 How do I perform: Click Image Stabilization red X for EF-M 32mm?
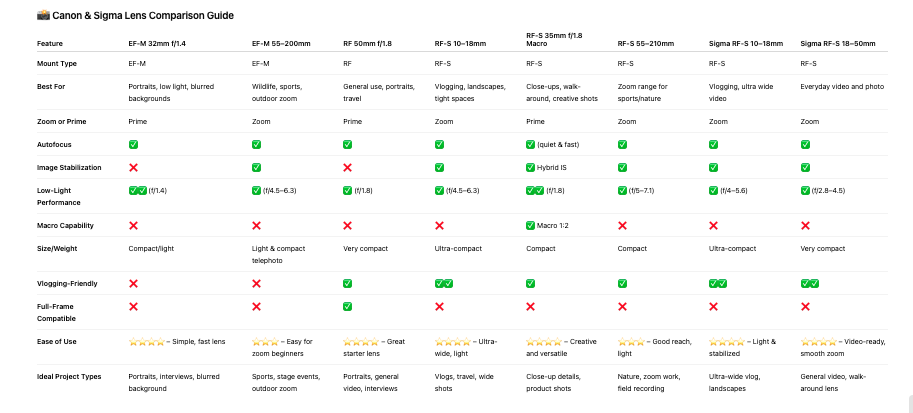coord(133,168)
